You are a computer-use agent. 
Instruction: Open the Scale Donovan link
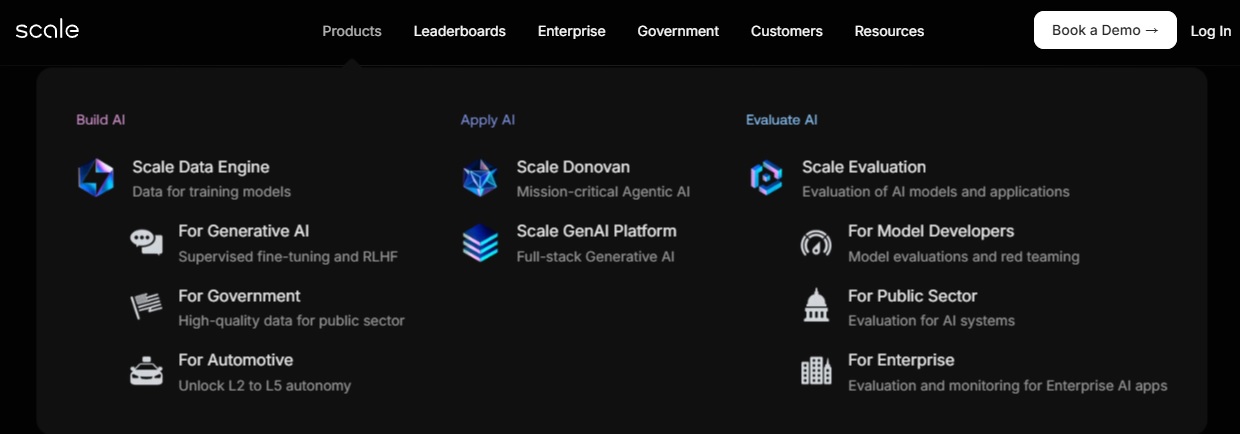pyautogui.click(x=573, y=167)
